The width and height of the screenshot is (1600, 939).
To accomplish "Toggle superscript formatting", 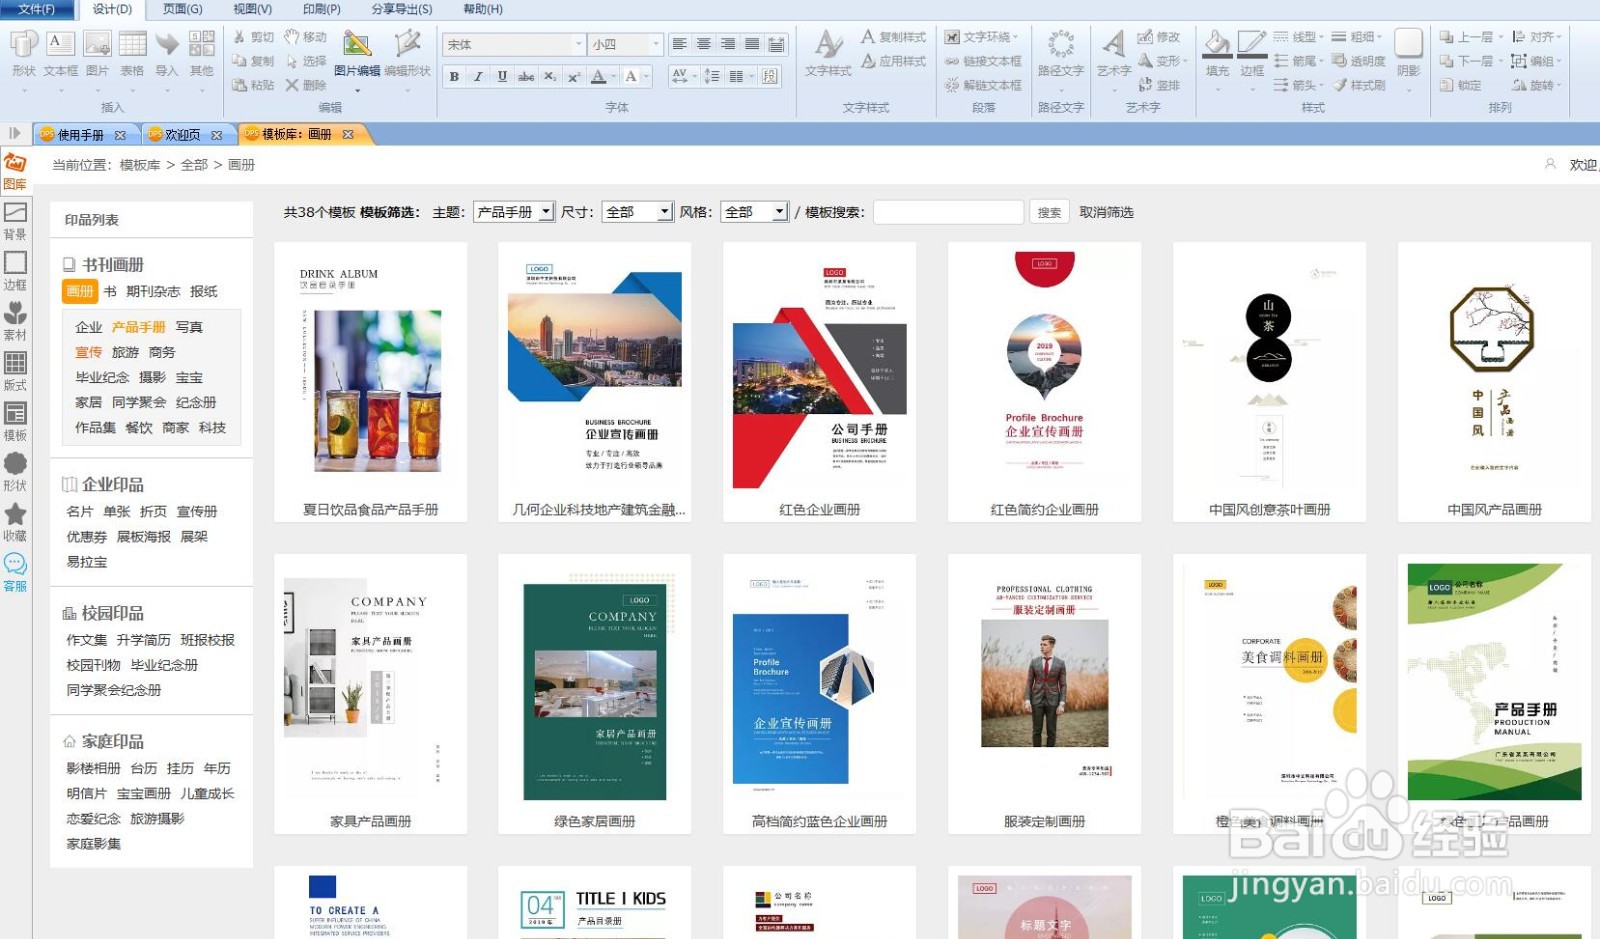I will pos(574,76).
